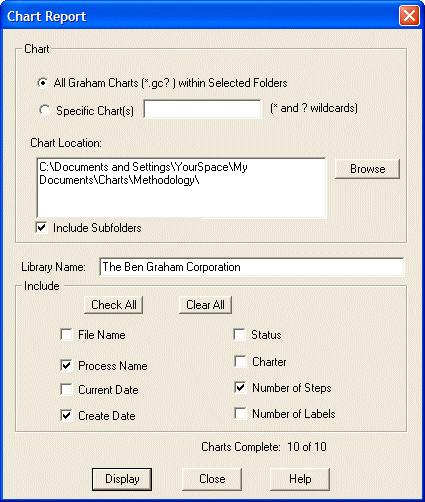
Task: Select All Graham Charts within Selected Folders option
Action: pos(43,83)
